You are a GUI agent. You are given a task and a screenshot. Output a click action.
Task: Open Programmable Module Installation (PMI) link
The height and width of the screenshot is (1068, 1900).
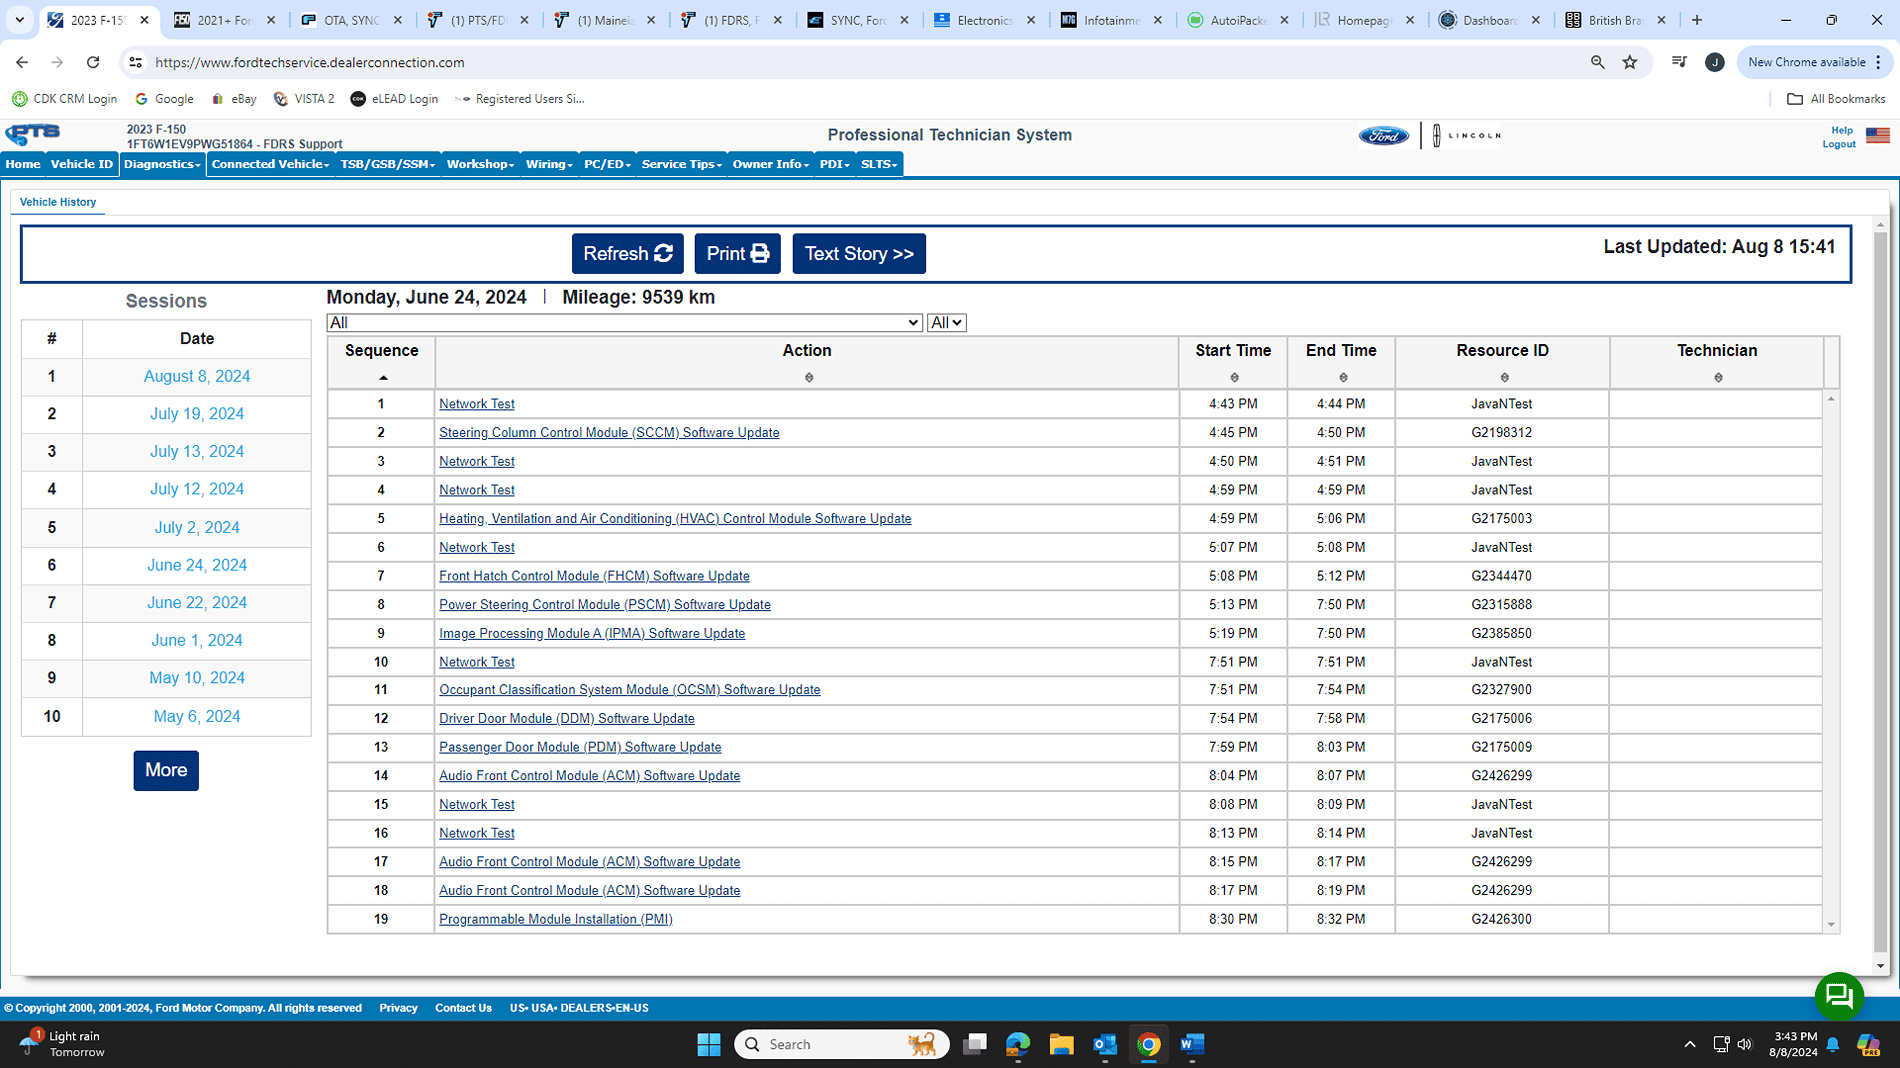click(555, 919)
